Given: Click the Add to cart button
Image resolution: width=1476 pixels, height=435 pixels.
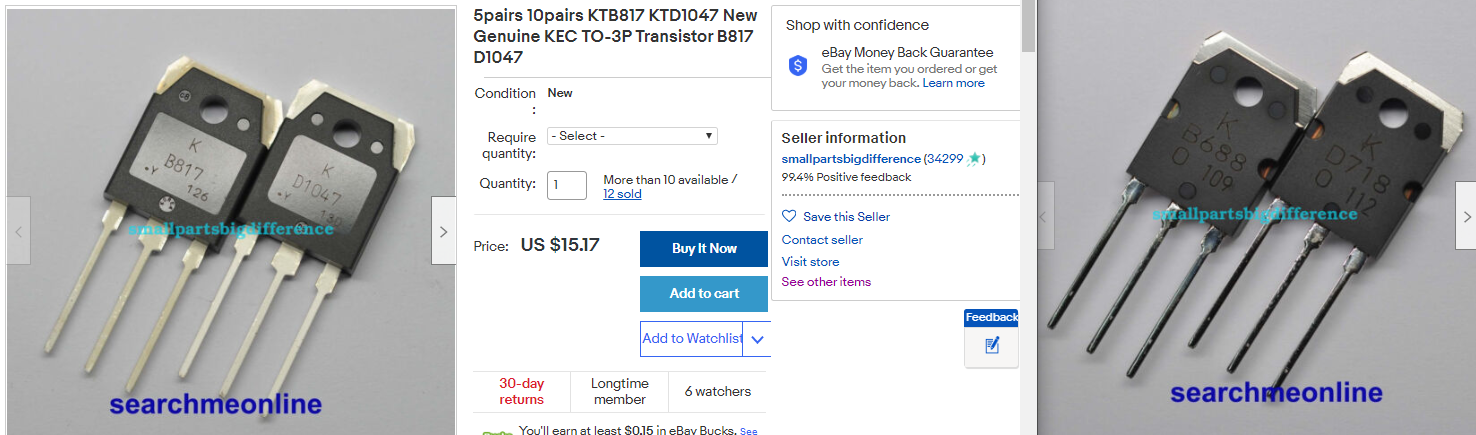Looking at the screenshot, I should tap(704, 294).
